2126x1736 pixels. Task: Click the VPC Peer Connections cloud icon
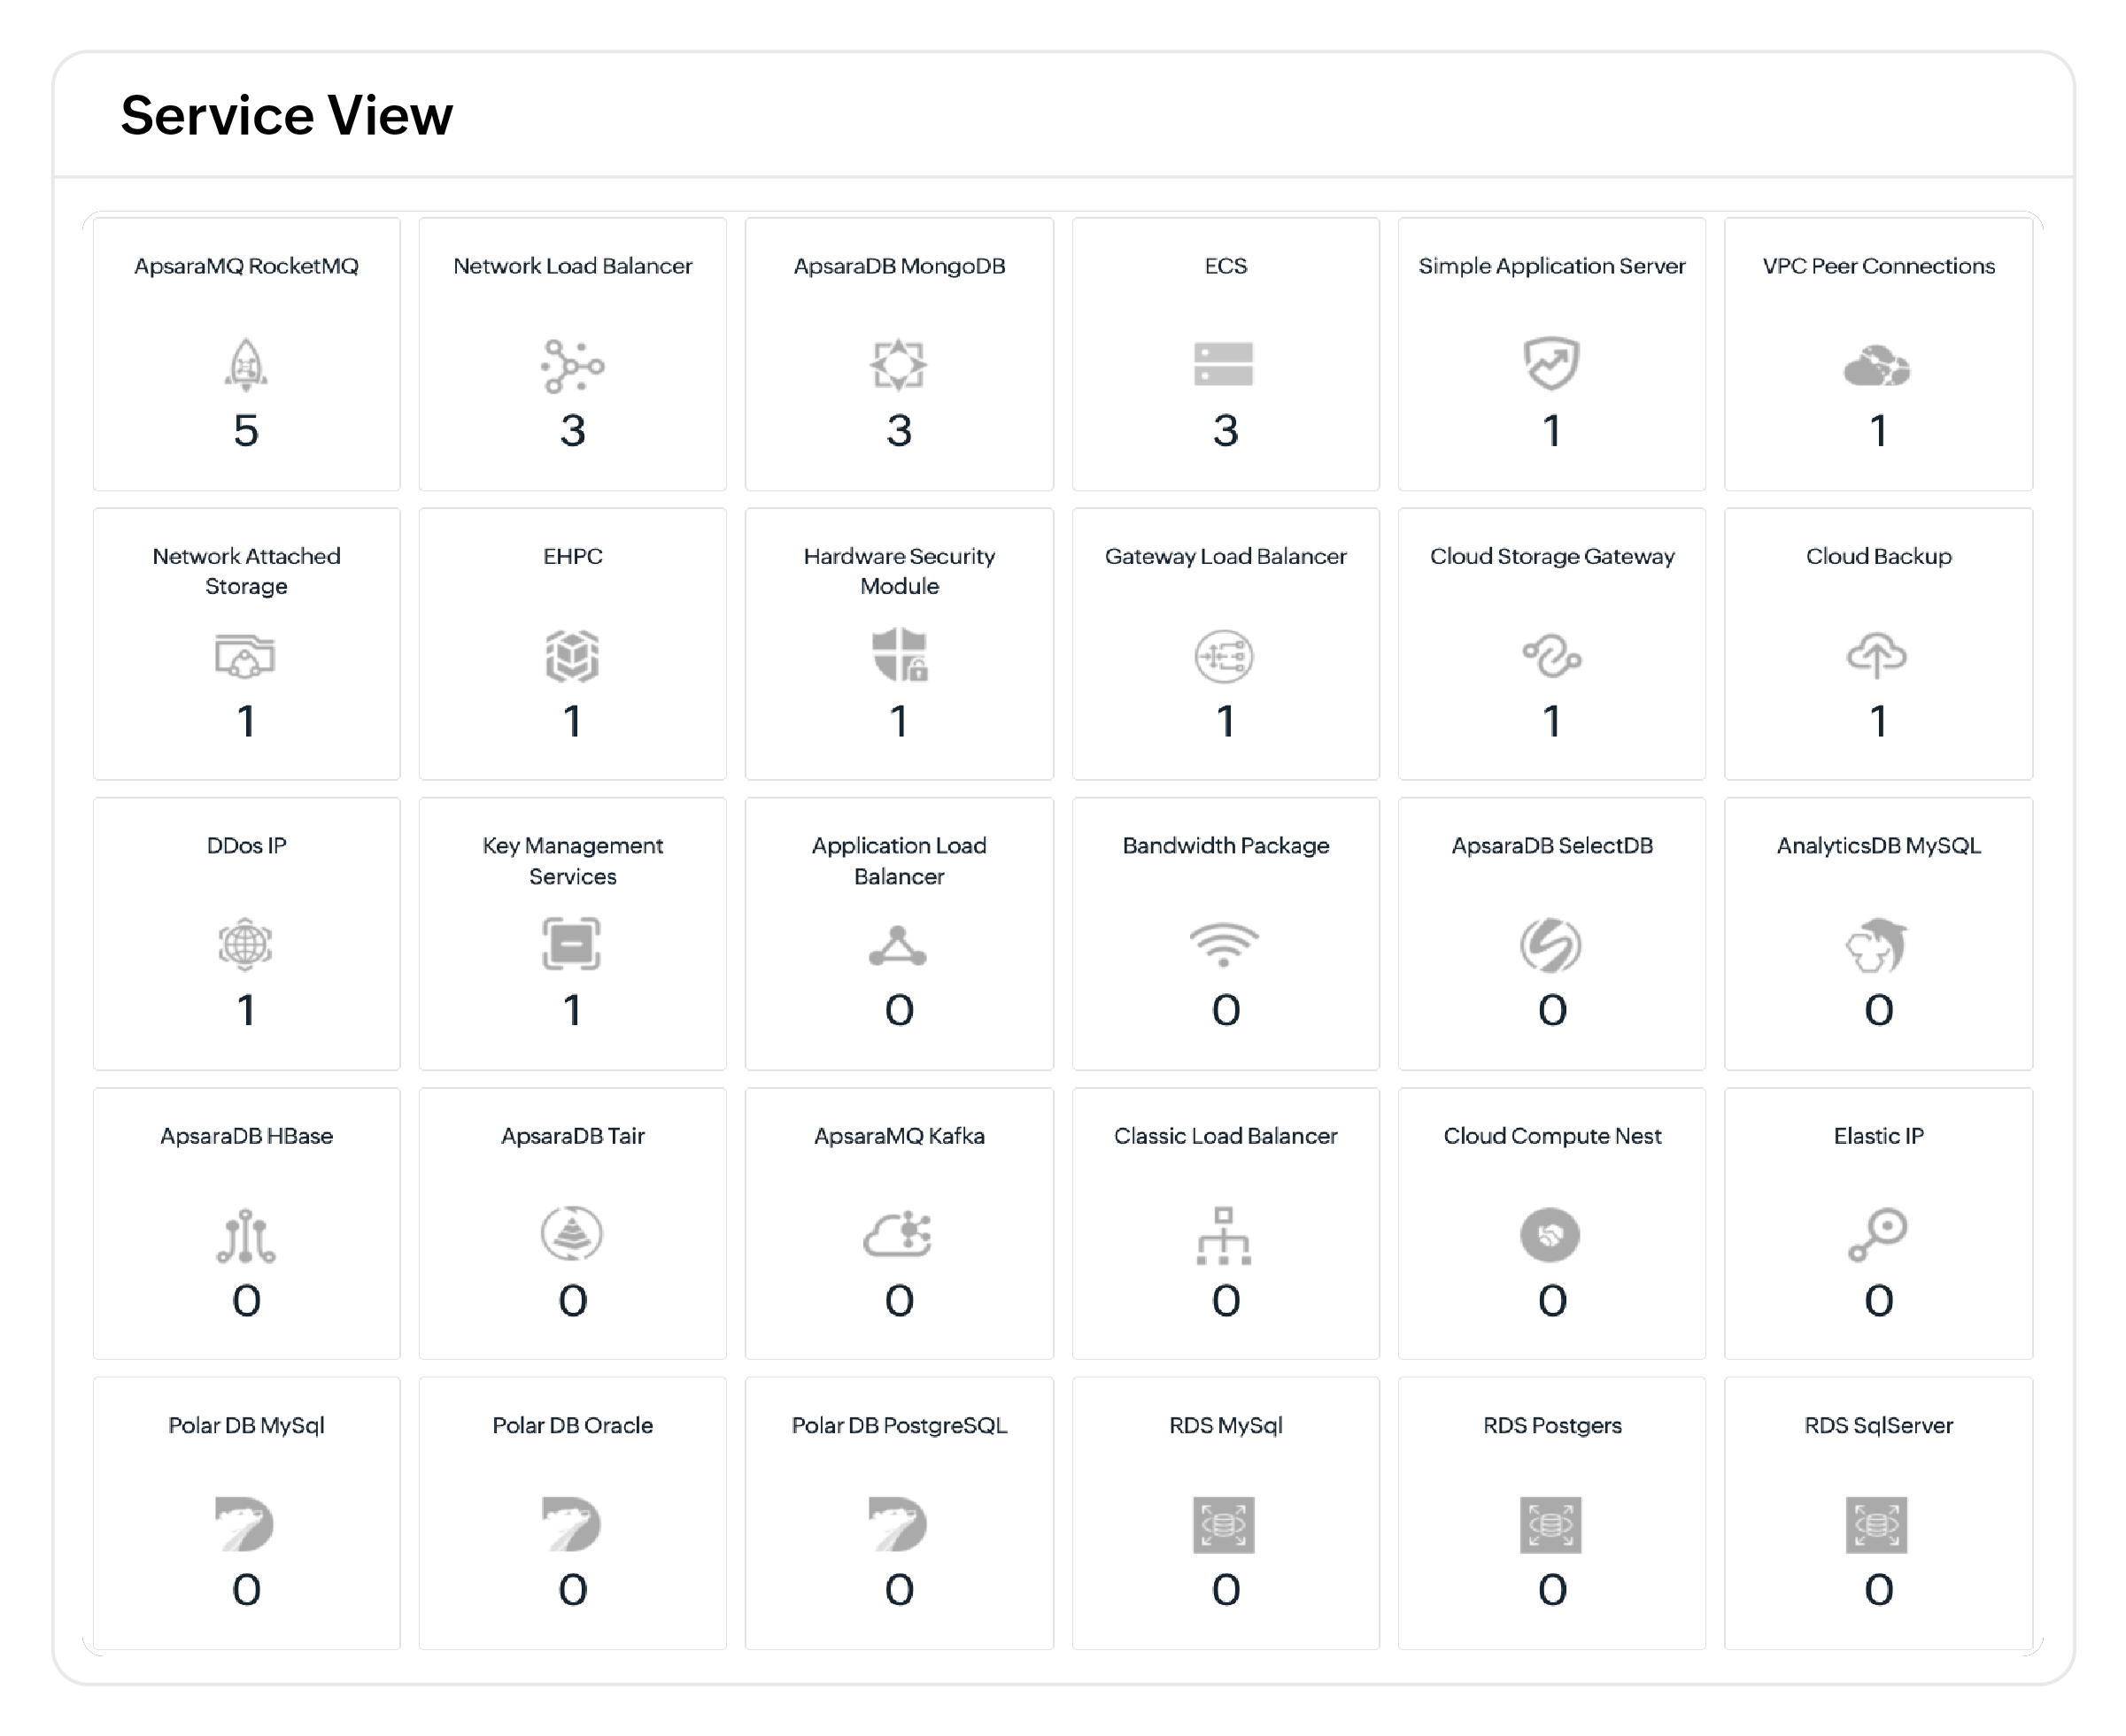click(1877, 366)
